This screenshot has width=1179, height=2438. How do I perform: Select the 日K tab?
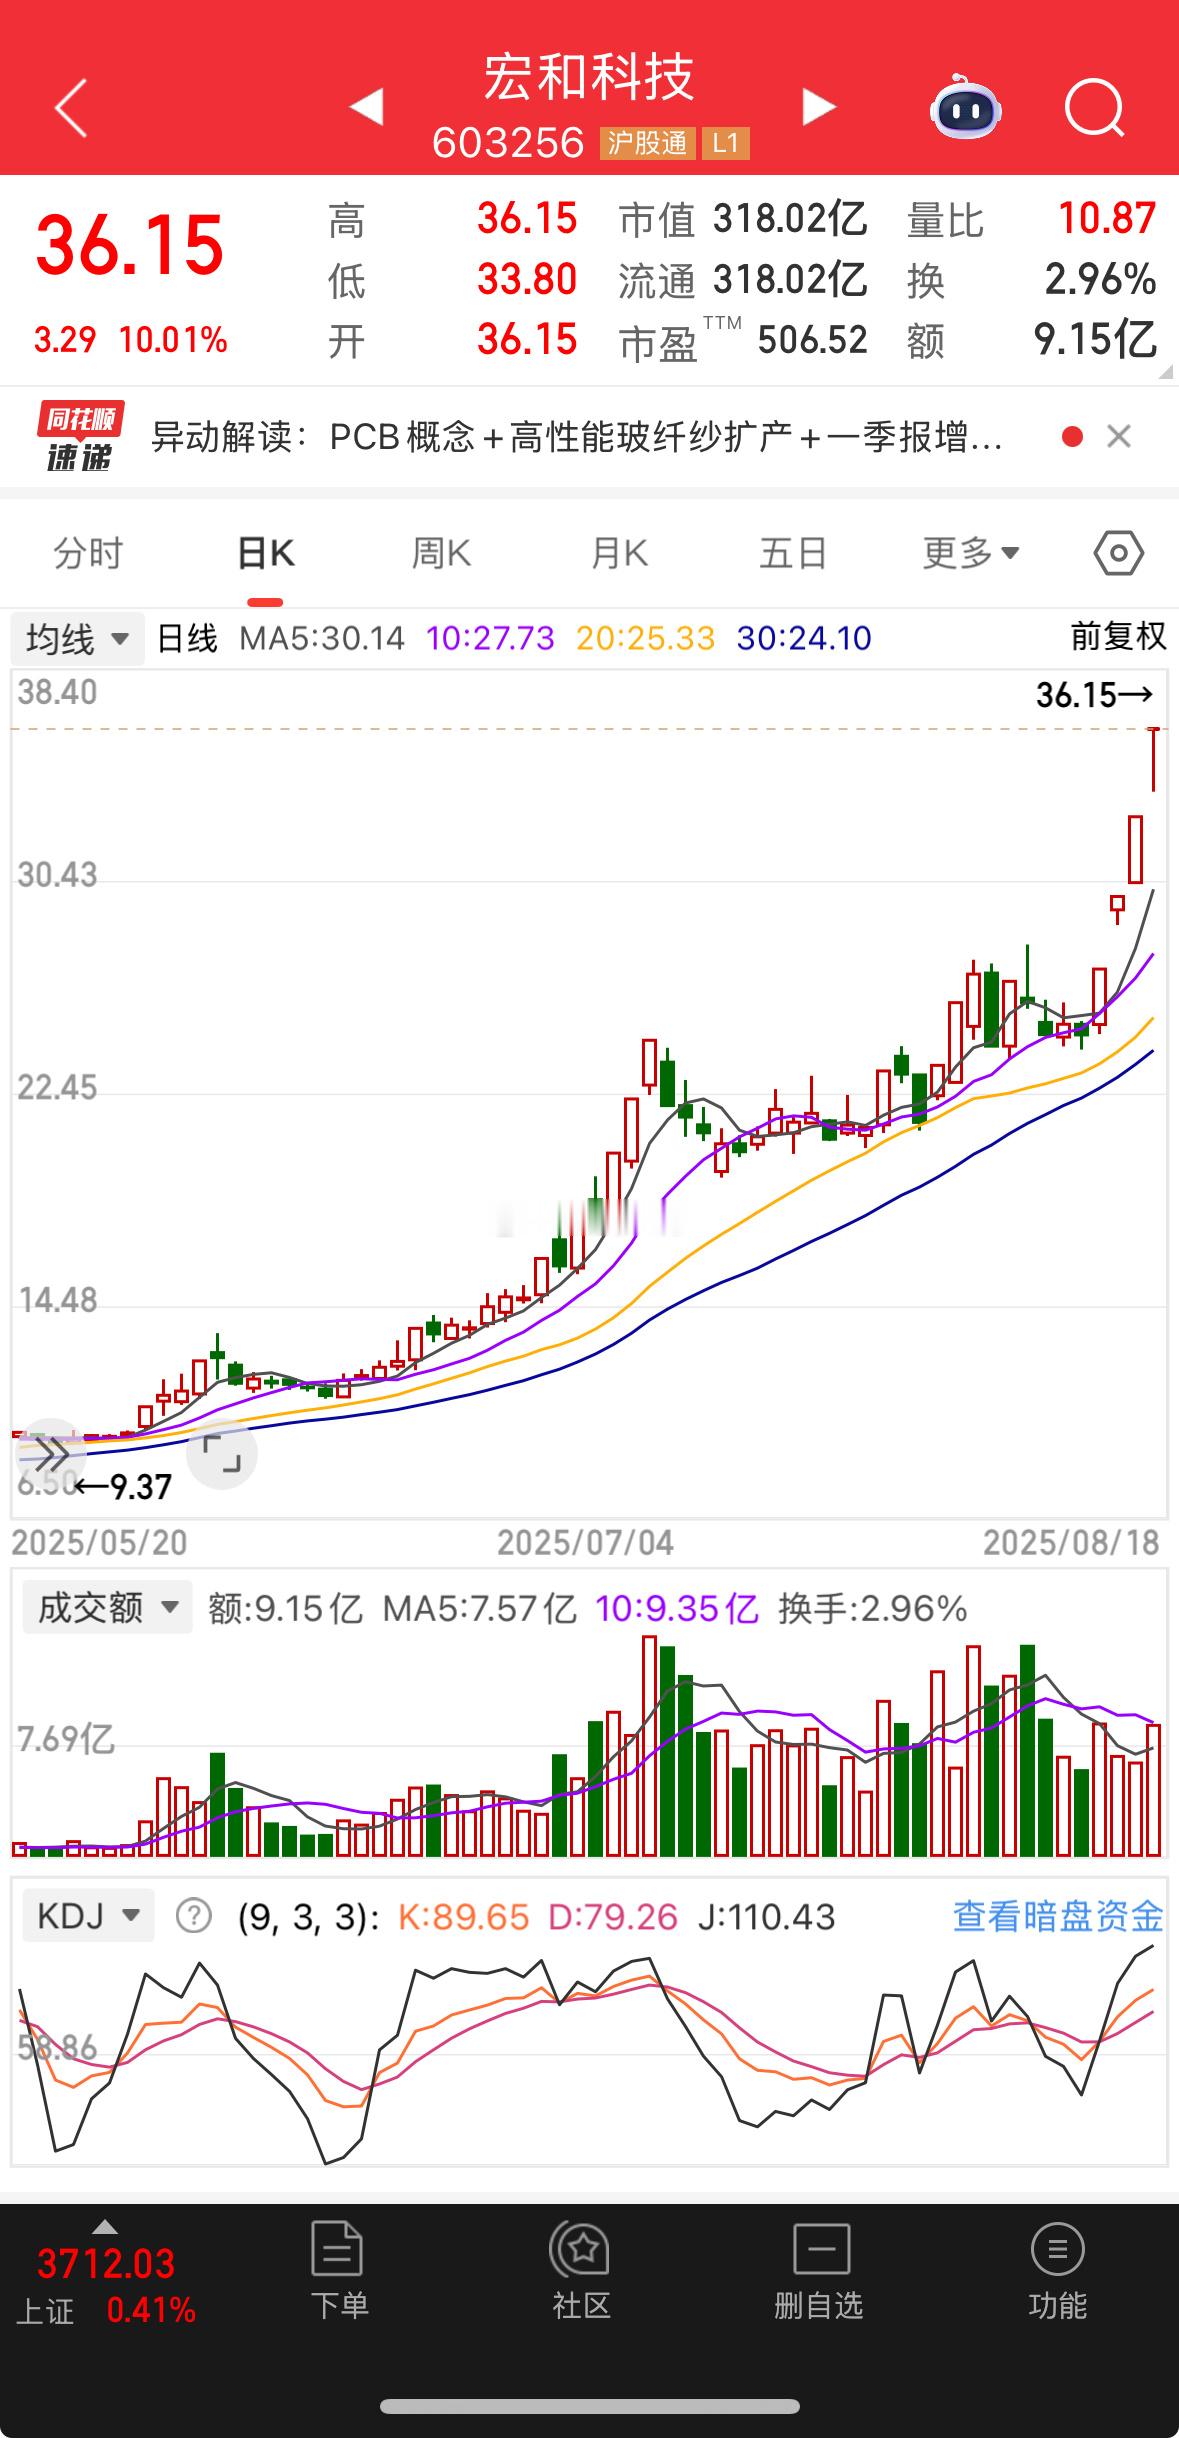click(x=265, y=553)
